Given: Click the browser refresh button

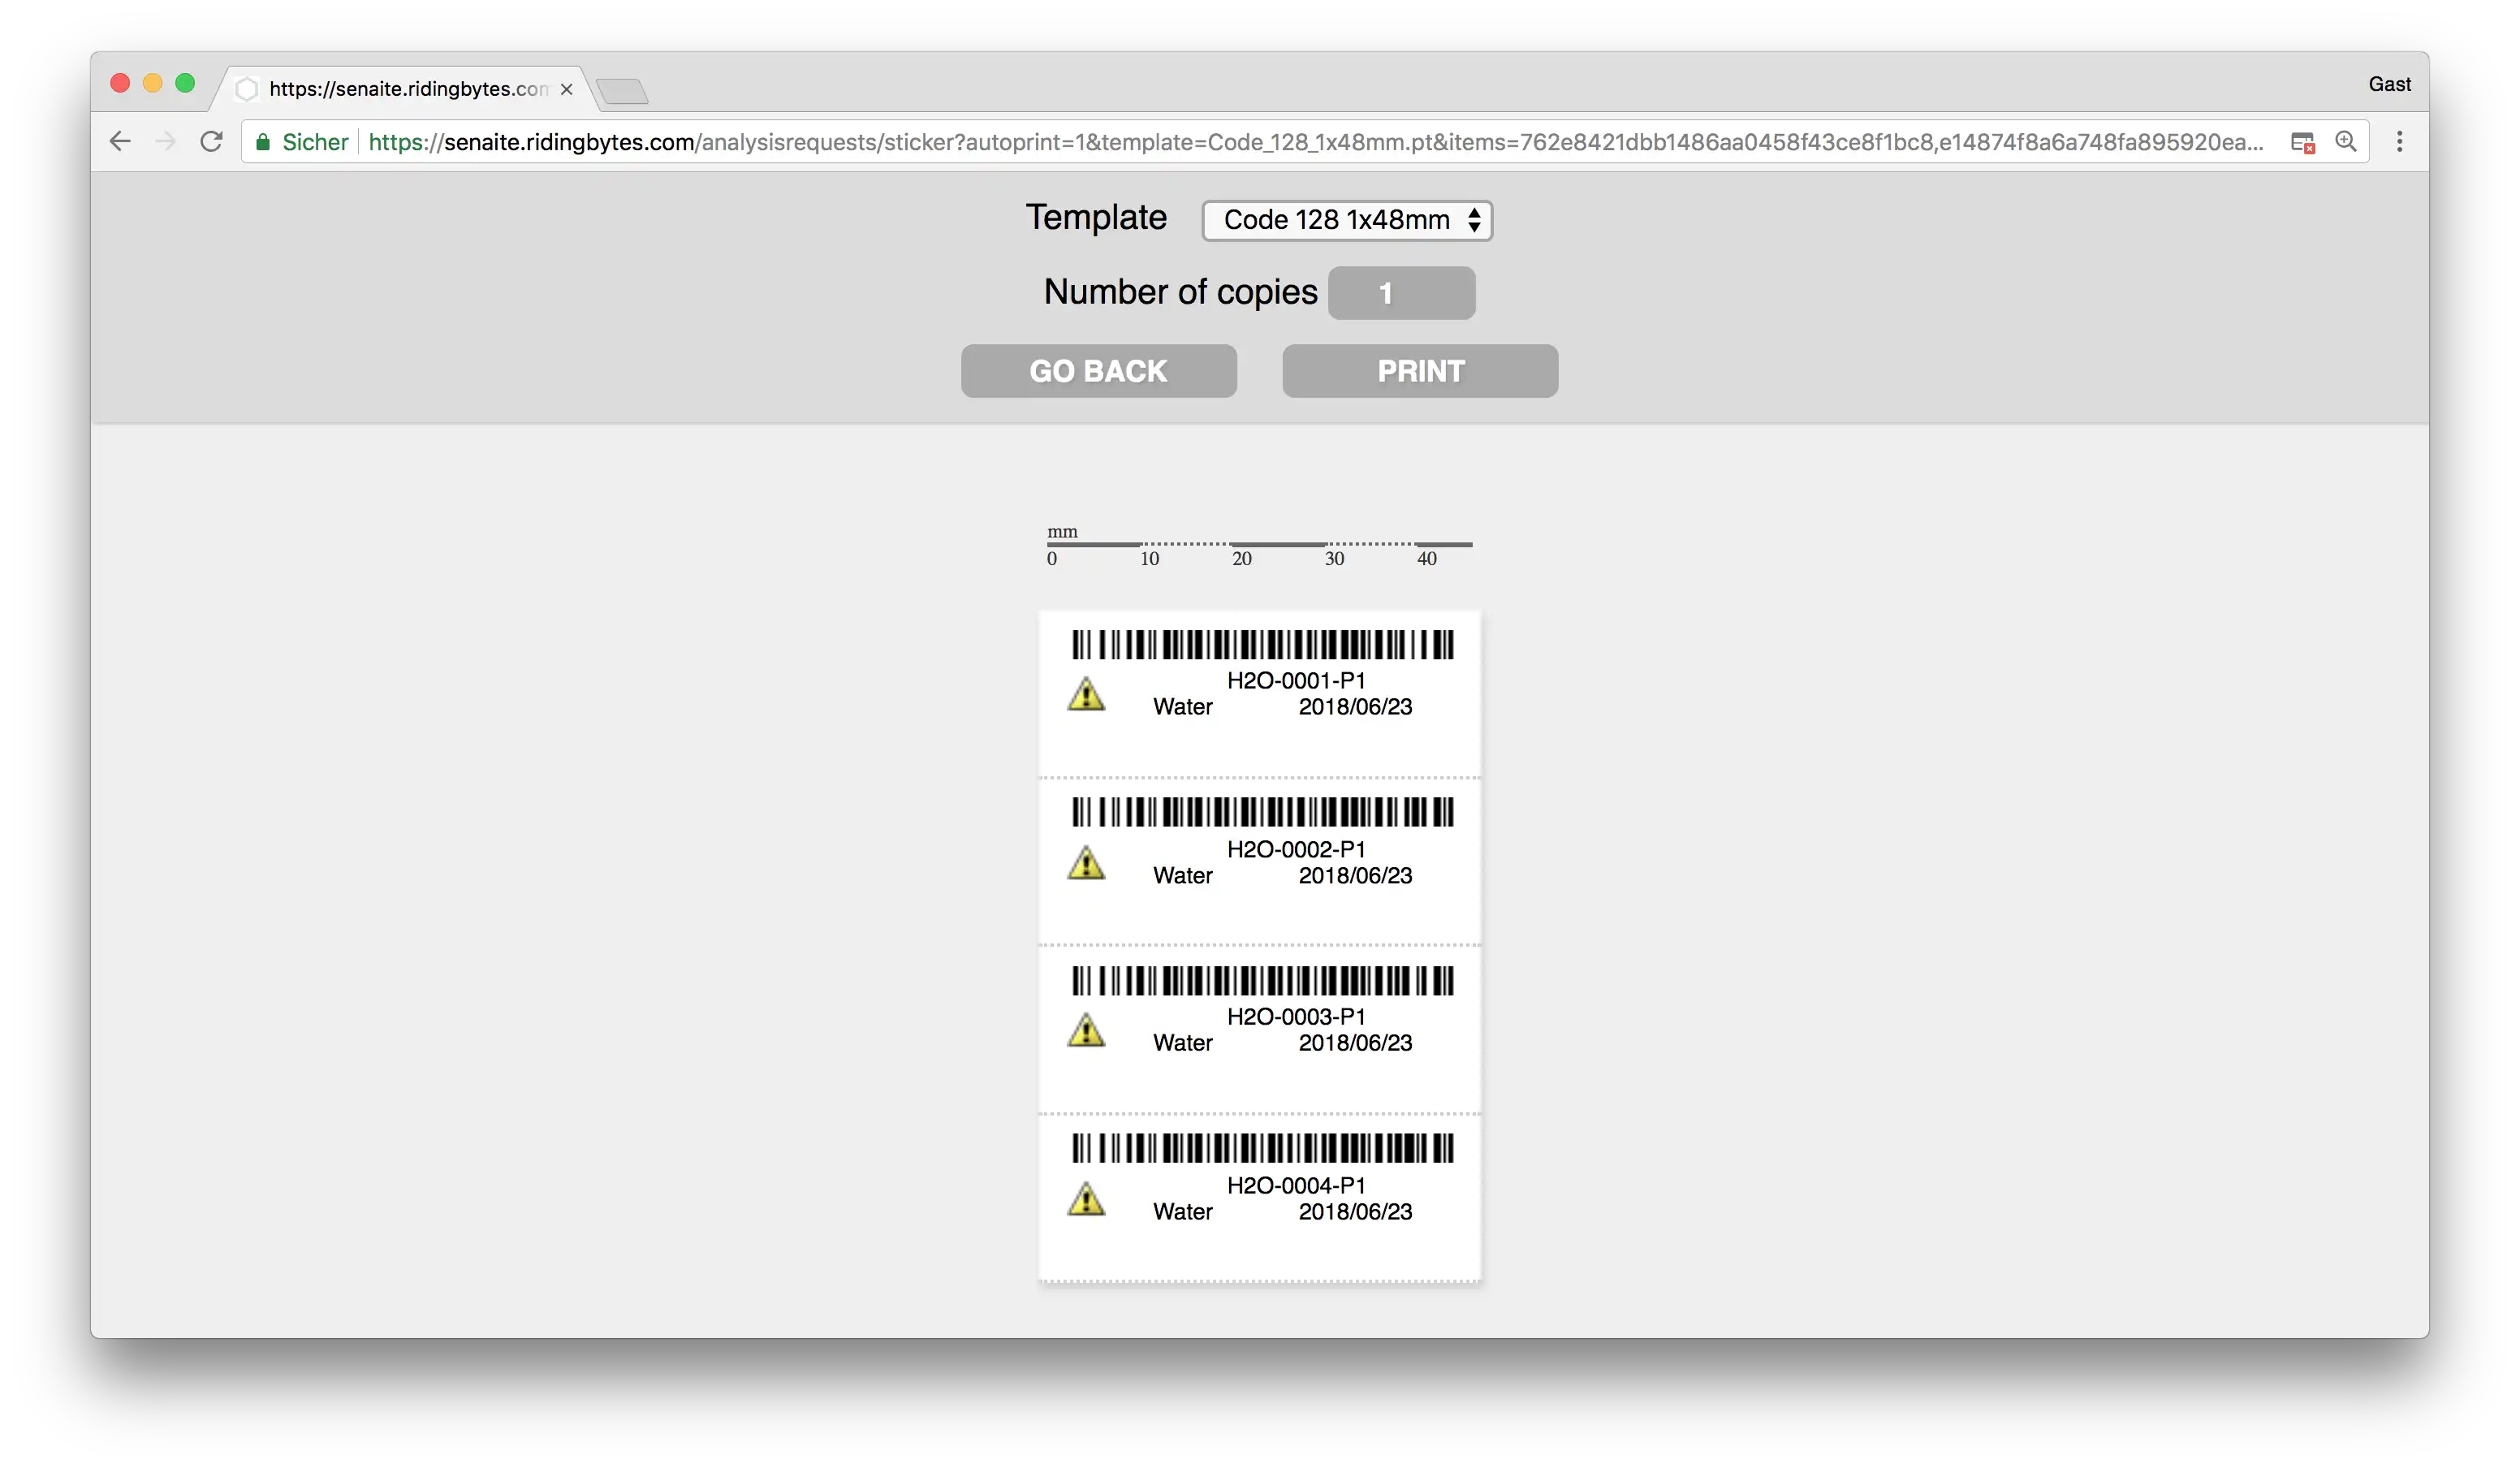Looking at the screenshot, I should pyautogui.click(x=209, y=141).
